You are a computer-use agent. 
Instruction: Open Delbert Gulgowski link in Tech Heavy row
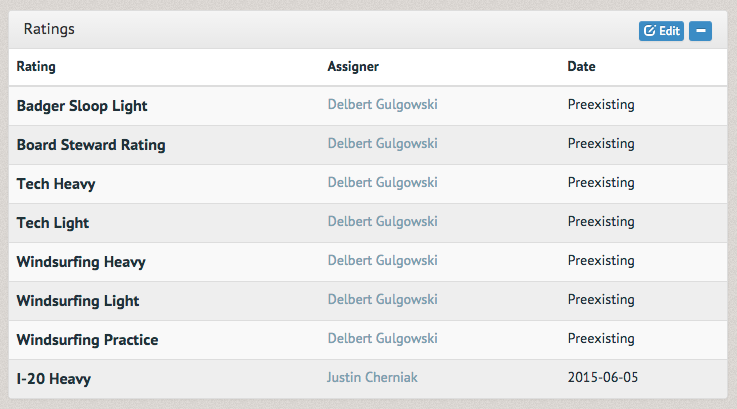[382, 182]
